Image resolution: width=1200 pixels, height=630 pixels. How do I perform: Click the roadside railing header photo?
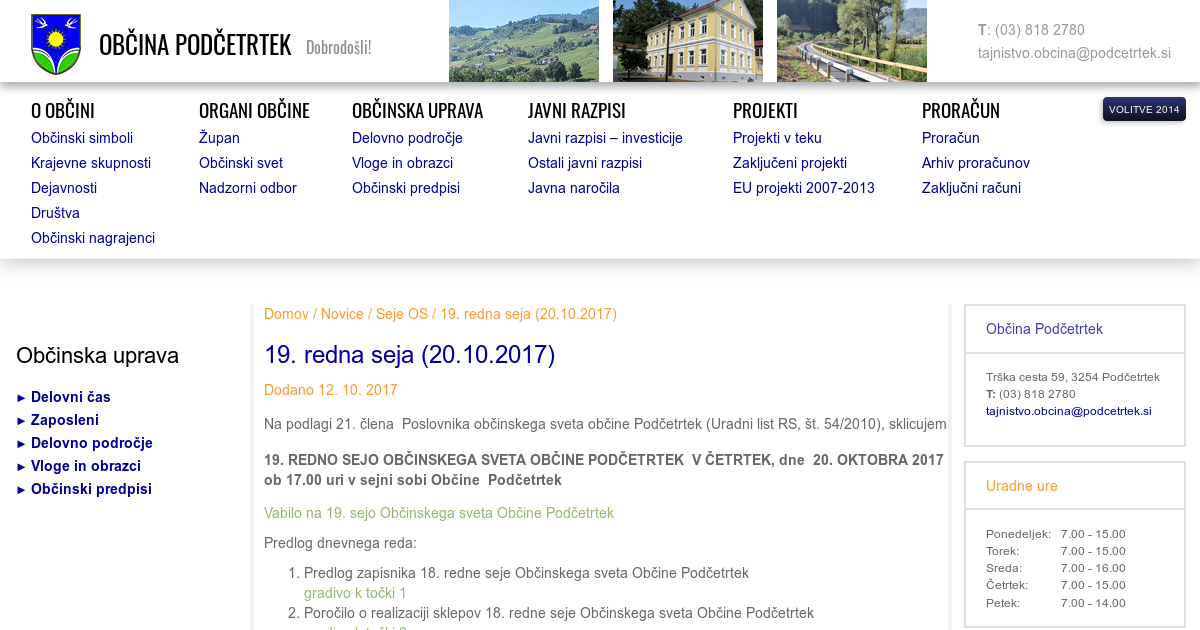pyautogui.click(x=851, y=41)
